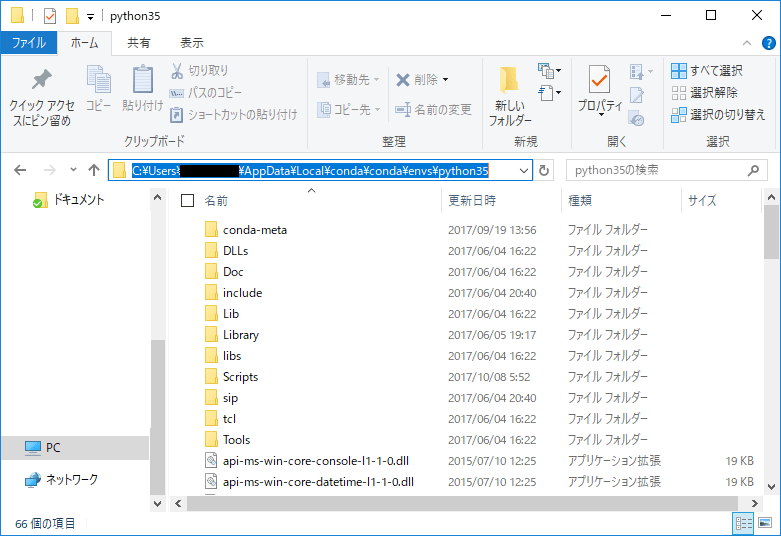Toggle the select-all checkbox in header
The image size is (781, 536).
(187, 200)
